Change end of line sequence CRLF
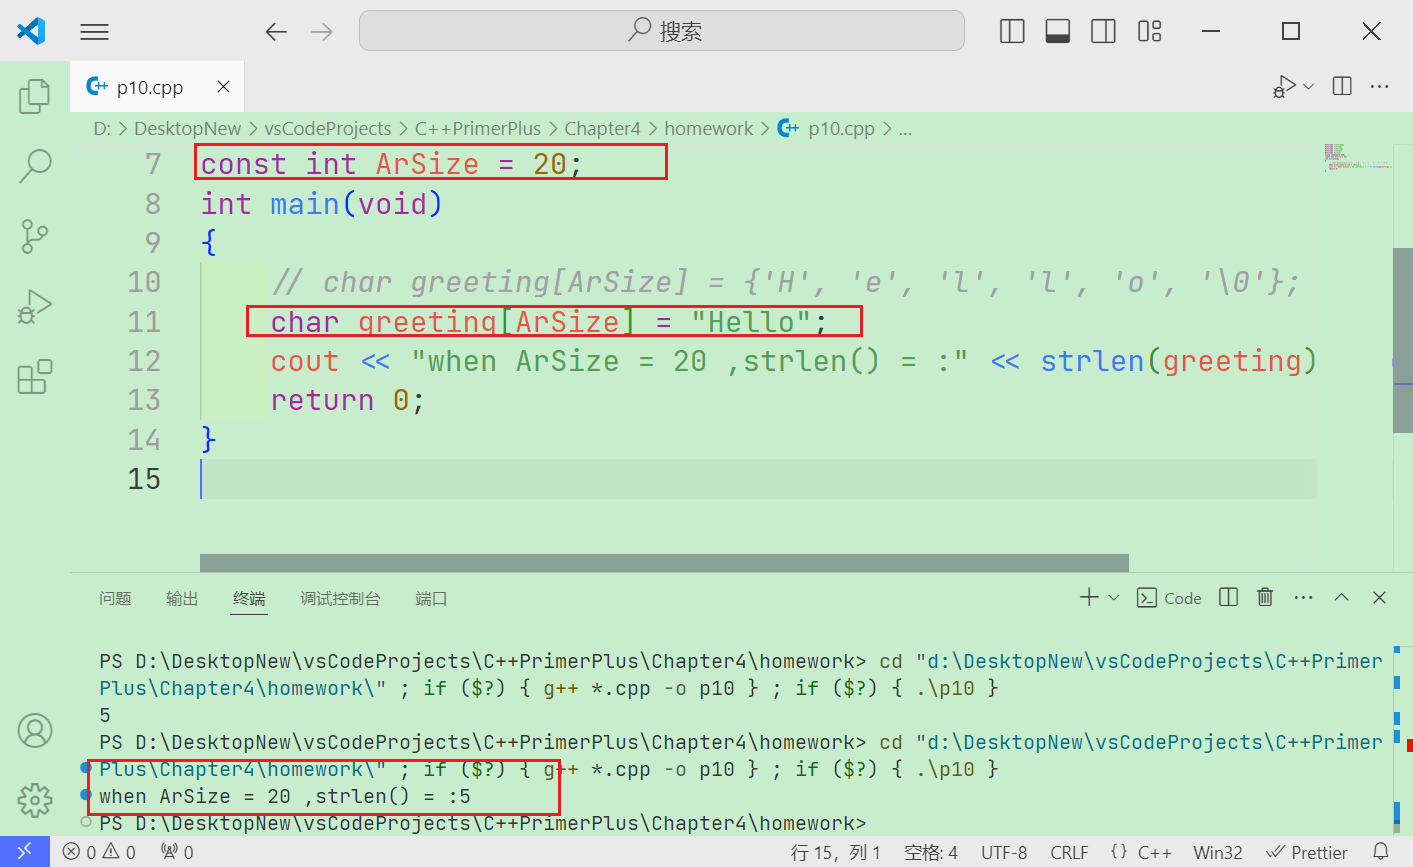The height and width of the screenshot is (867, 1413). (x=1069, y=852)
